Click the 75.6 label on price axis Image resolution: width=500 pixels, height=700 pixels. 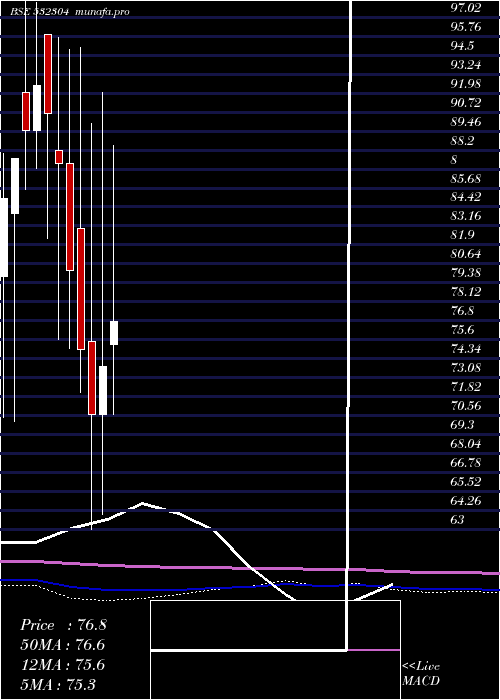[x=462, y=330]
